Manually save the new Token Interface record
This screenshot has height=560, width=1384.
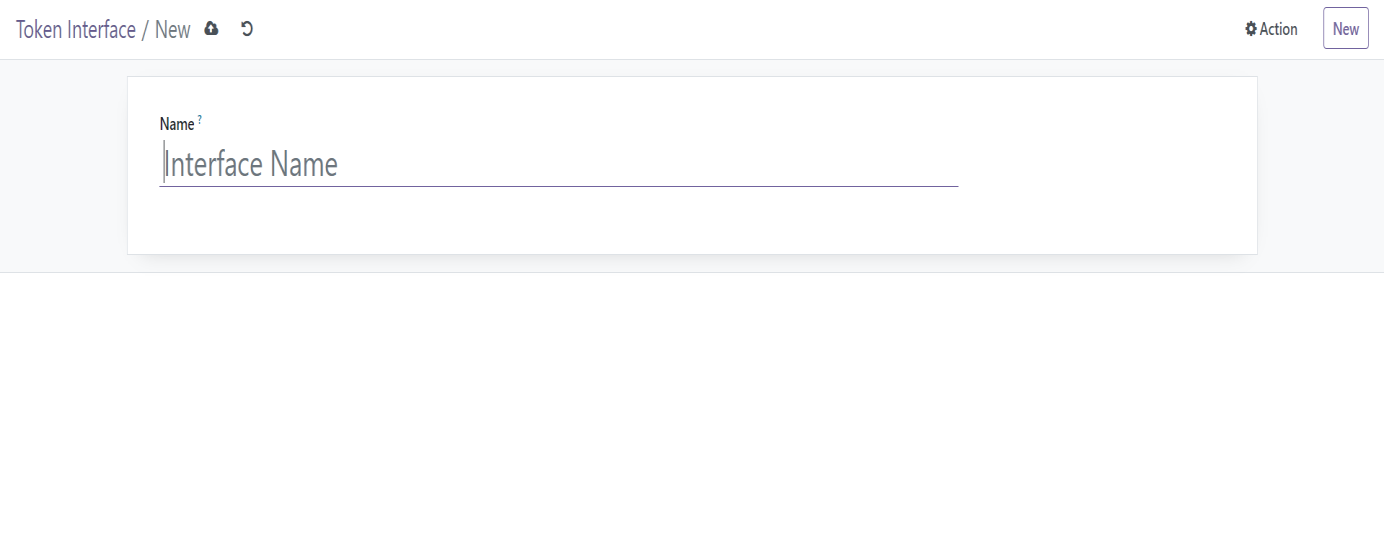coord(211,29)
